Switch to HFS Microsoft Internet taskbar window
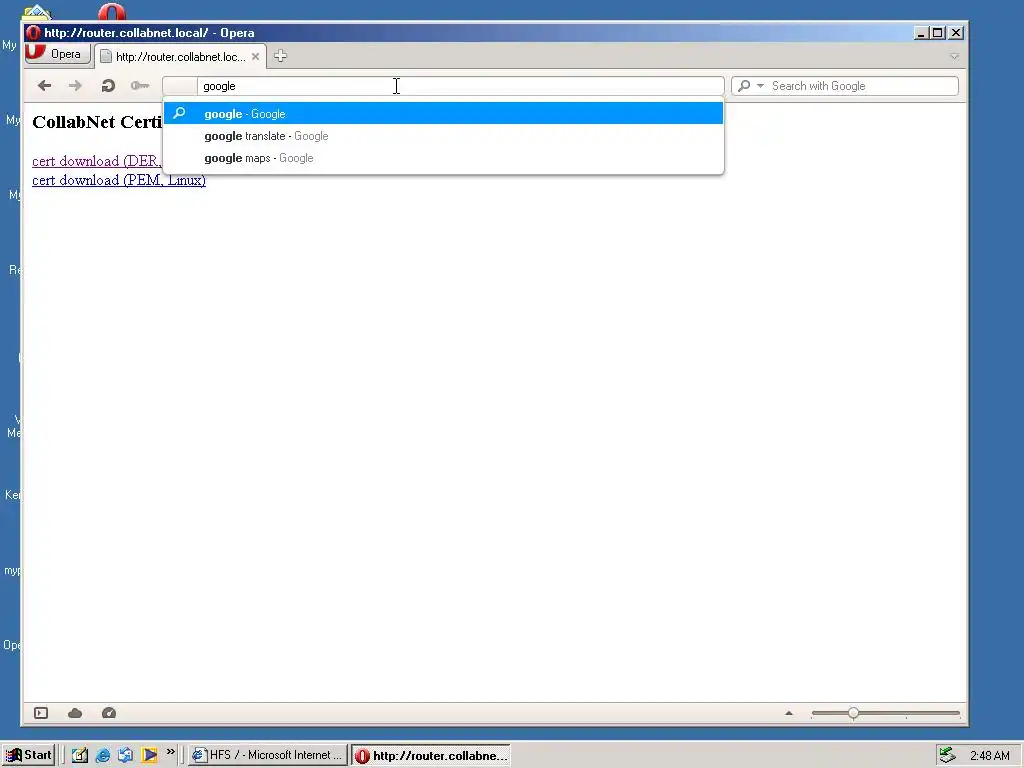The image size is (1024, 768). (x=268, y=755)
